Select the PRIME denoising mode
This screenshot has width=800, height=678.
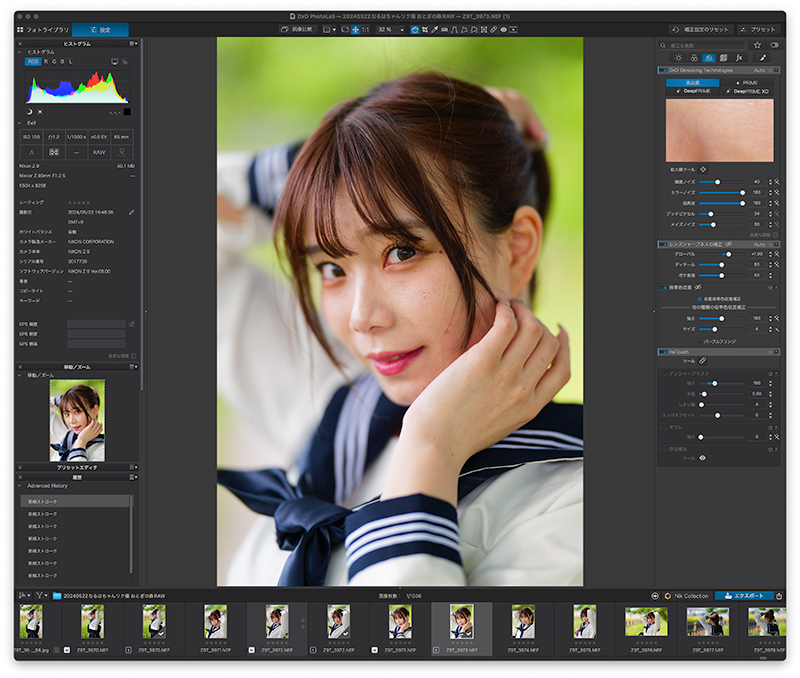[747, 83]
